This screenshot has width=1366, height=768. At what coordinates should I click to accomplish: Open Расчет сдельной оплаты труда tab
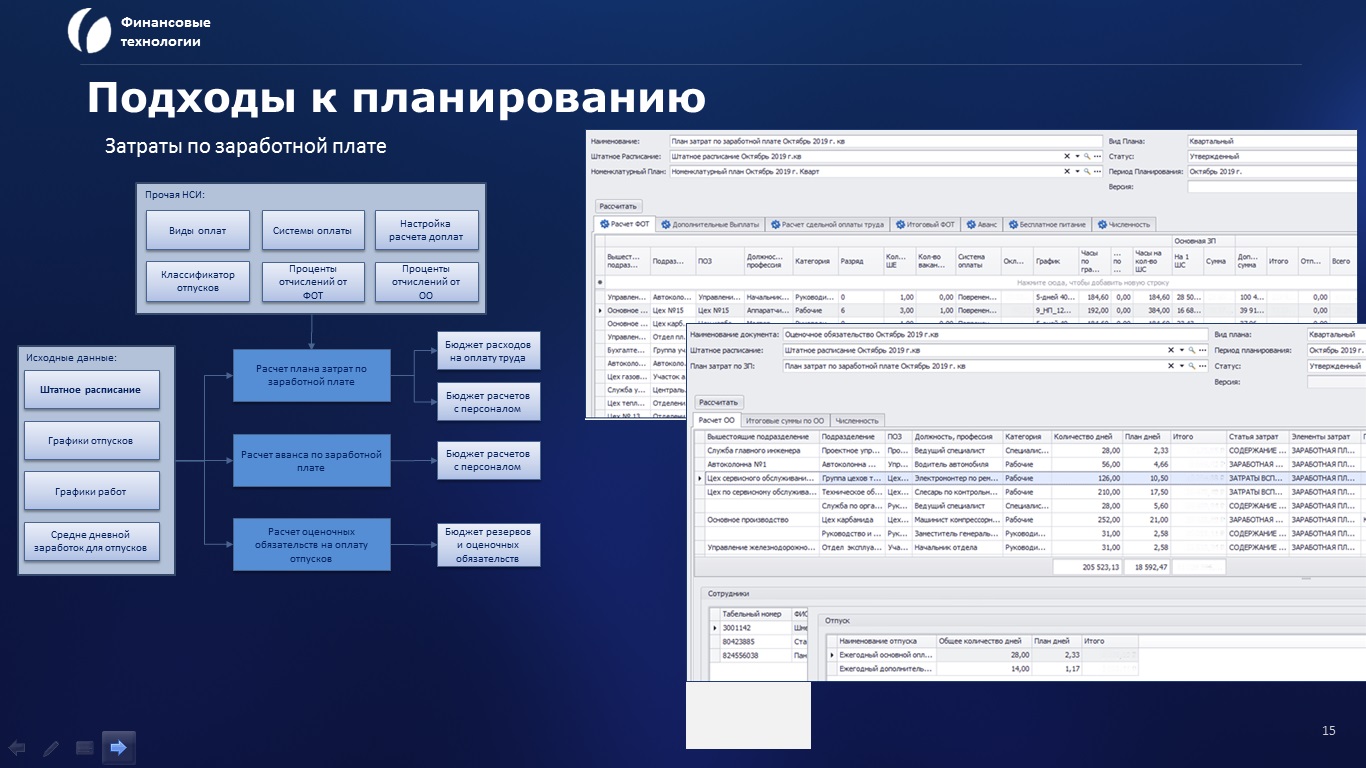point(828,225)
